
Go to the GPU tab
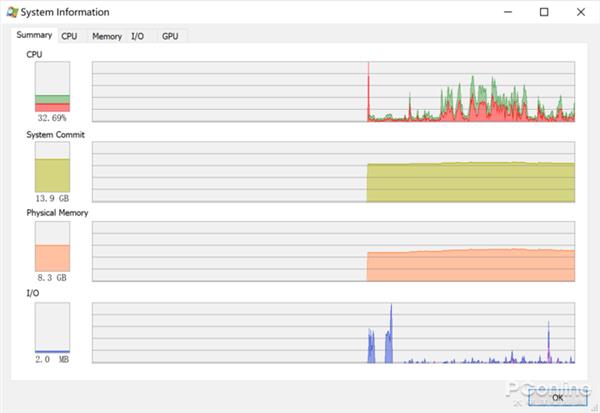[170, 36]
